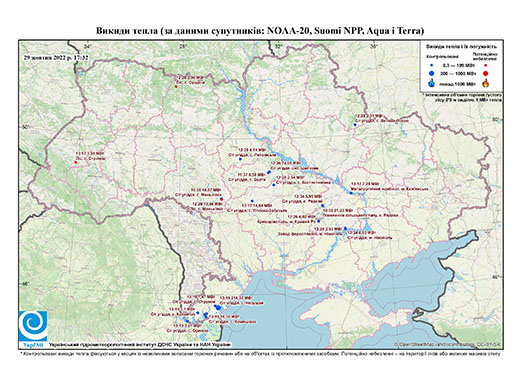Click the blue flame legend icon
The image size is (520, 368).
click(x=432, y=83)
